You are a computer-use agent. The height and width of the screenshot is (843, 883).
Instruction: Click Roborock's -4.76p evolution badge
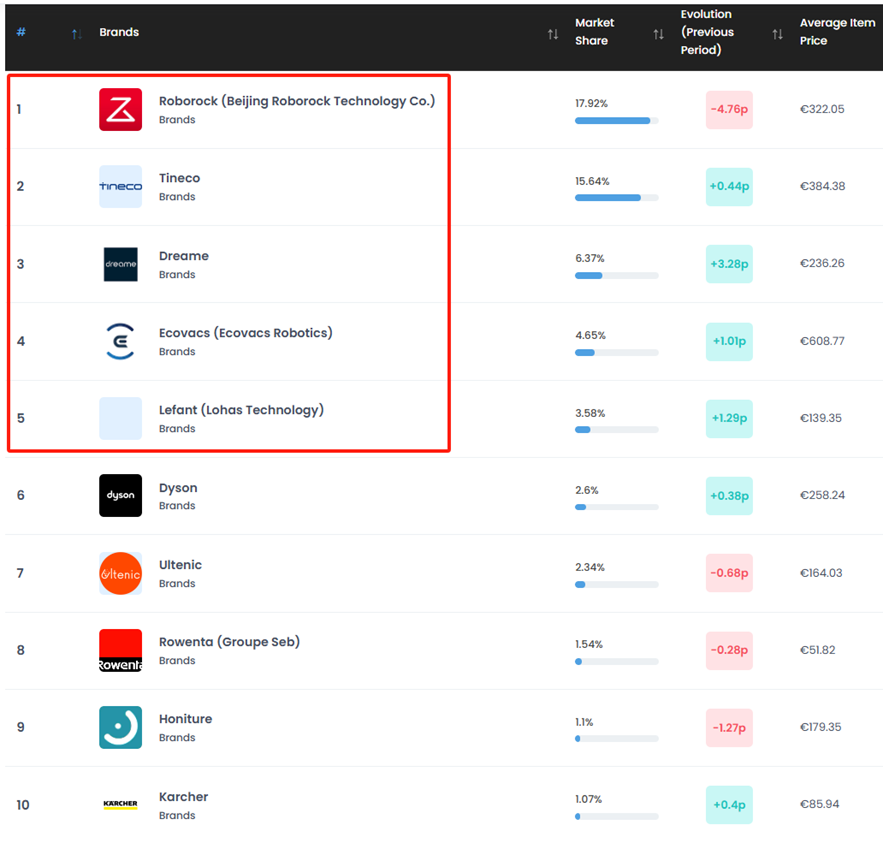(728, 109)
